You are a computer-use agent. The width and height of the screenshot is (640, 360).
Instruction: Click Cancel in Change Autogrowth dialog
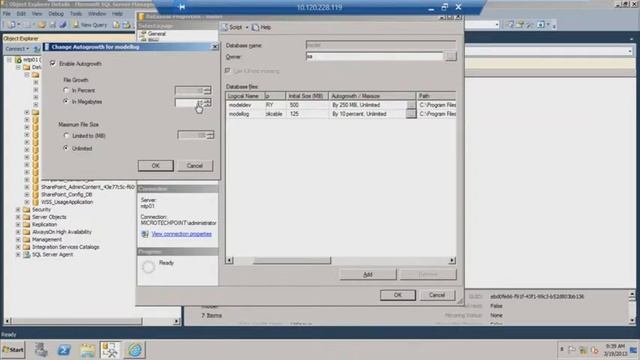(x=195, y=166)
